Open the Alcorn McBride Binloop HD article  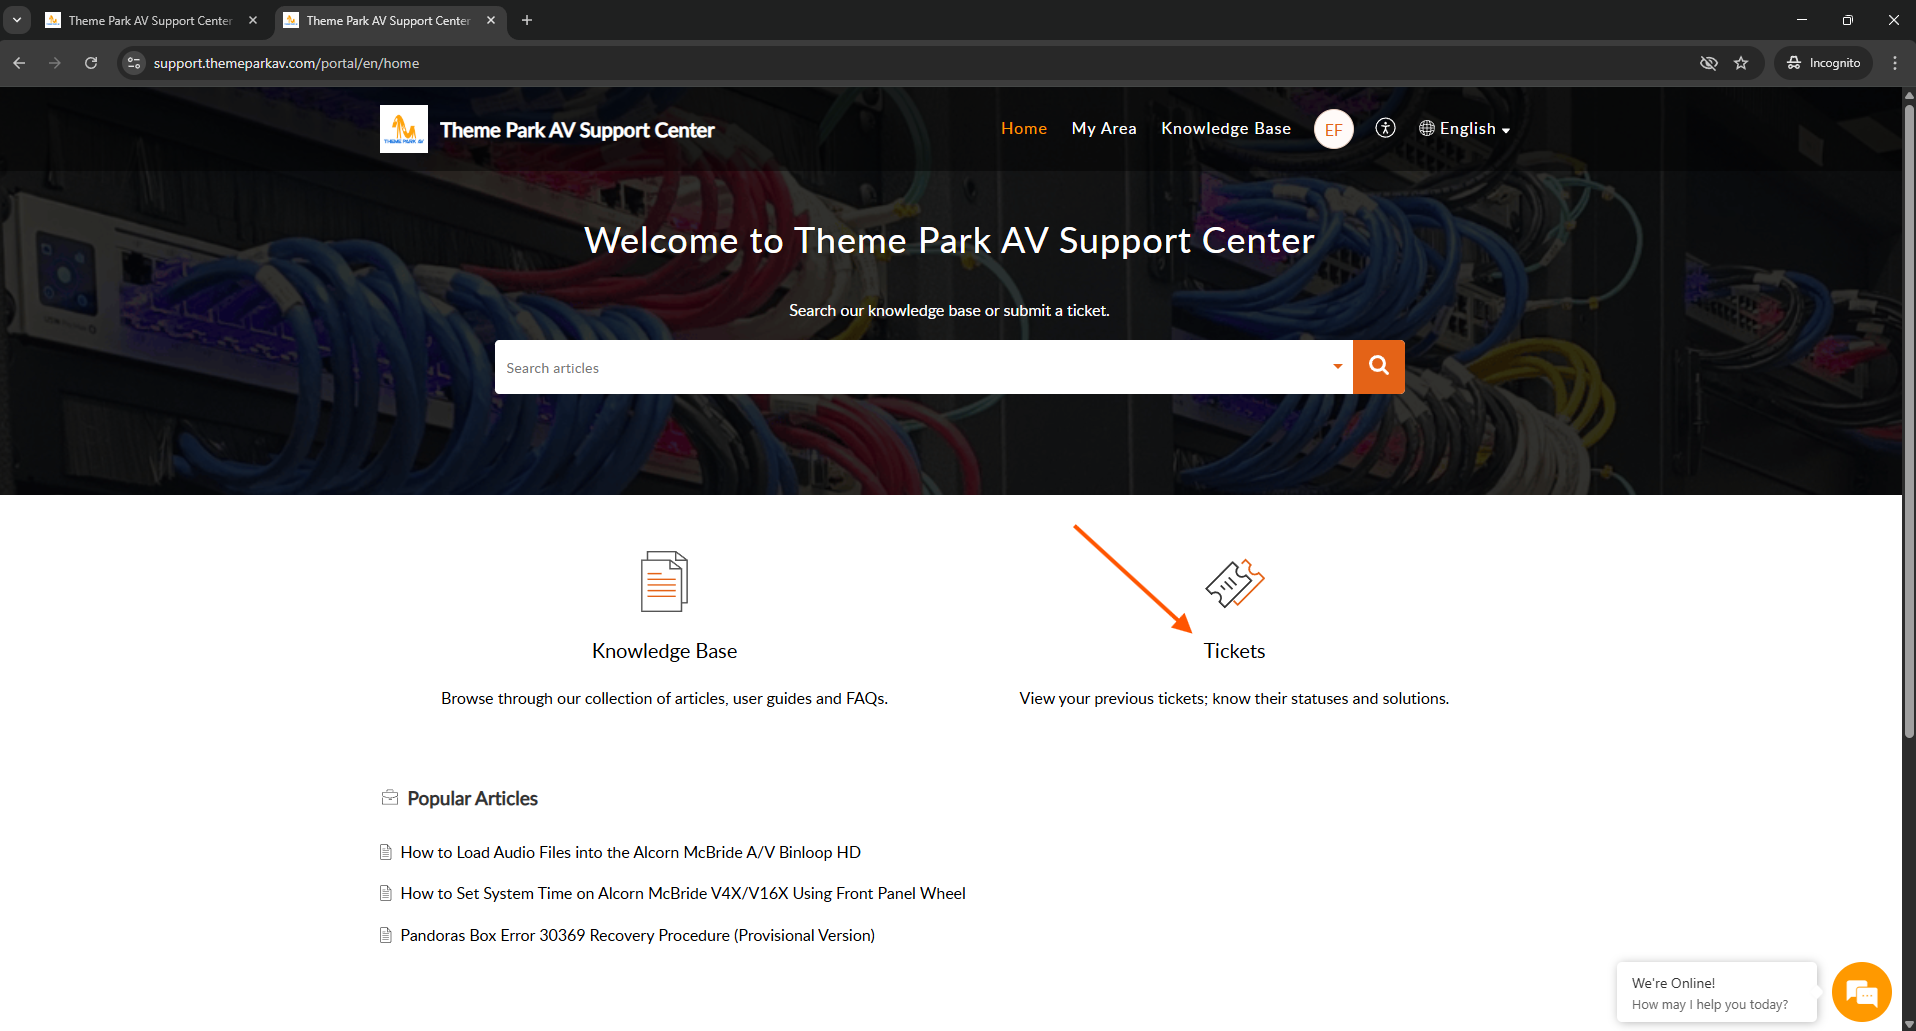630,852
